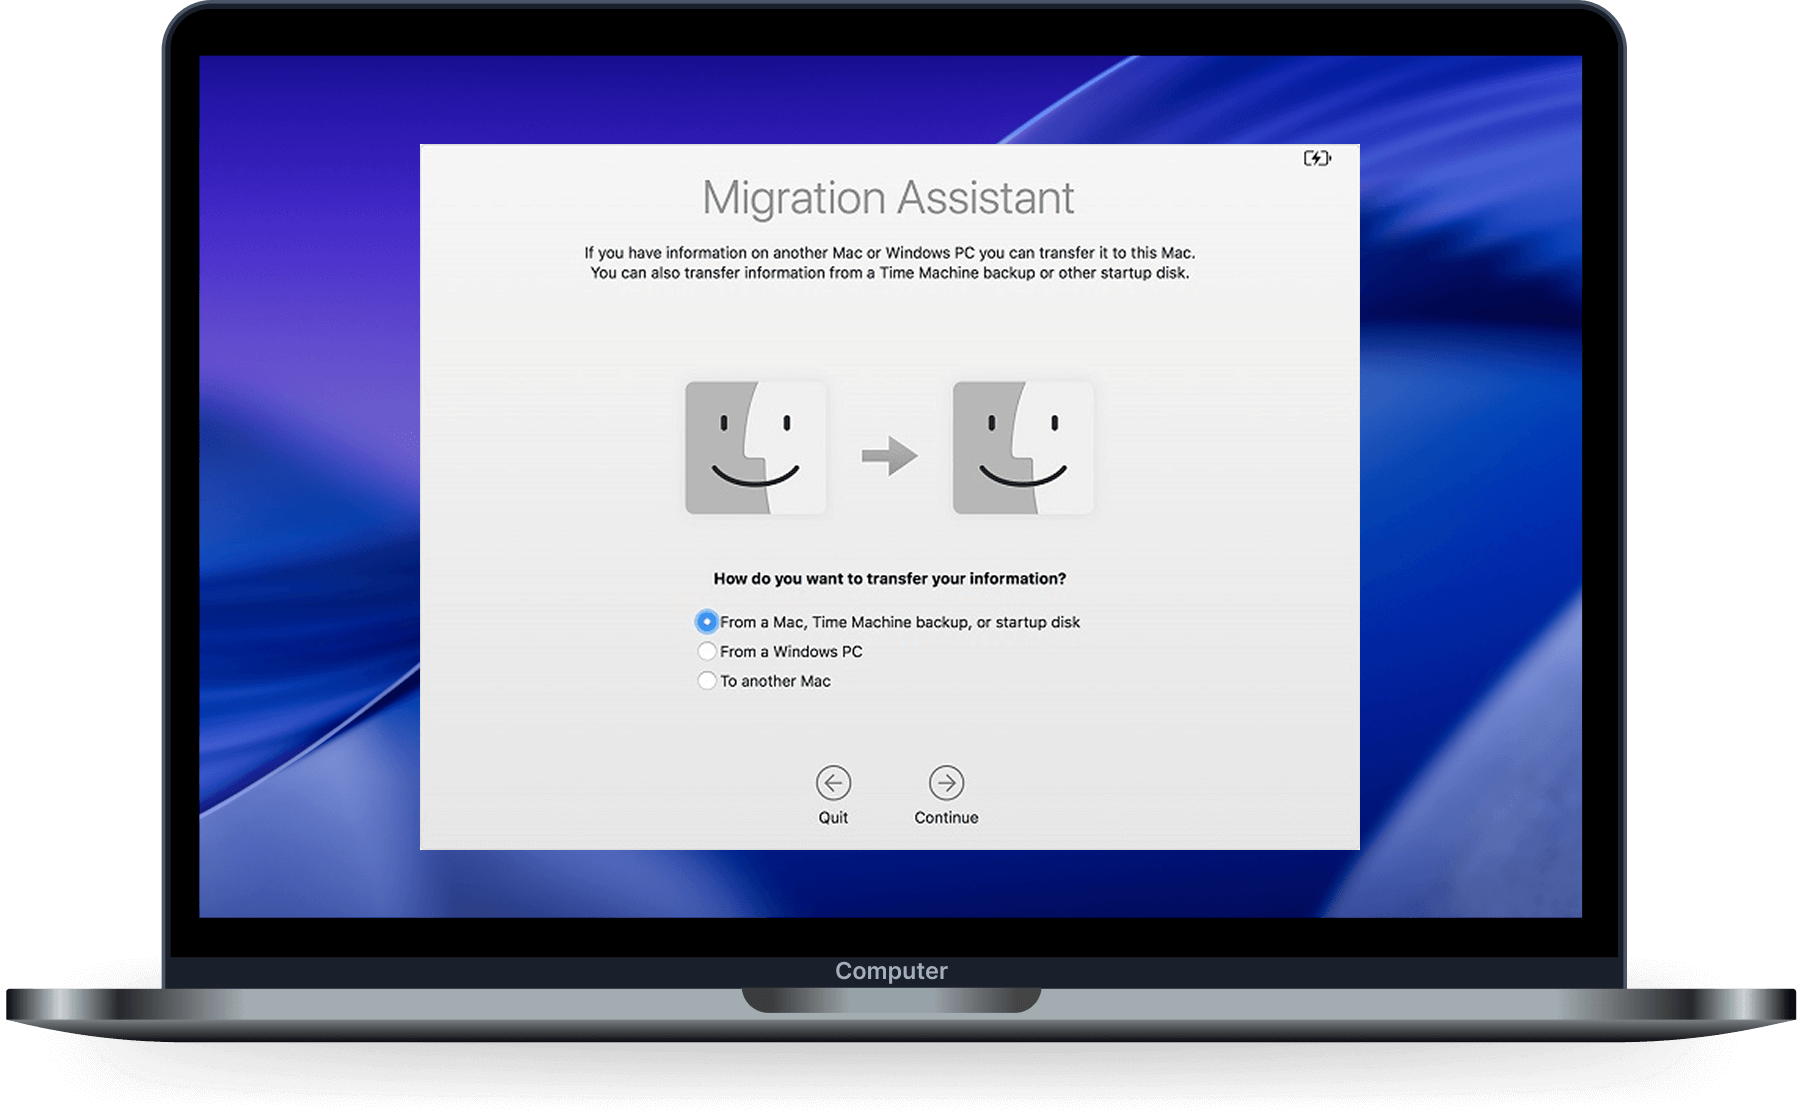
Task: Click the instructional text about transferring information
Action: (889, 262)
